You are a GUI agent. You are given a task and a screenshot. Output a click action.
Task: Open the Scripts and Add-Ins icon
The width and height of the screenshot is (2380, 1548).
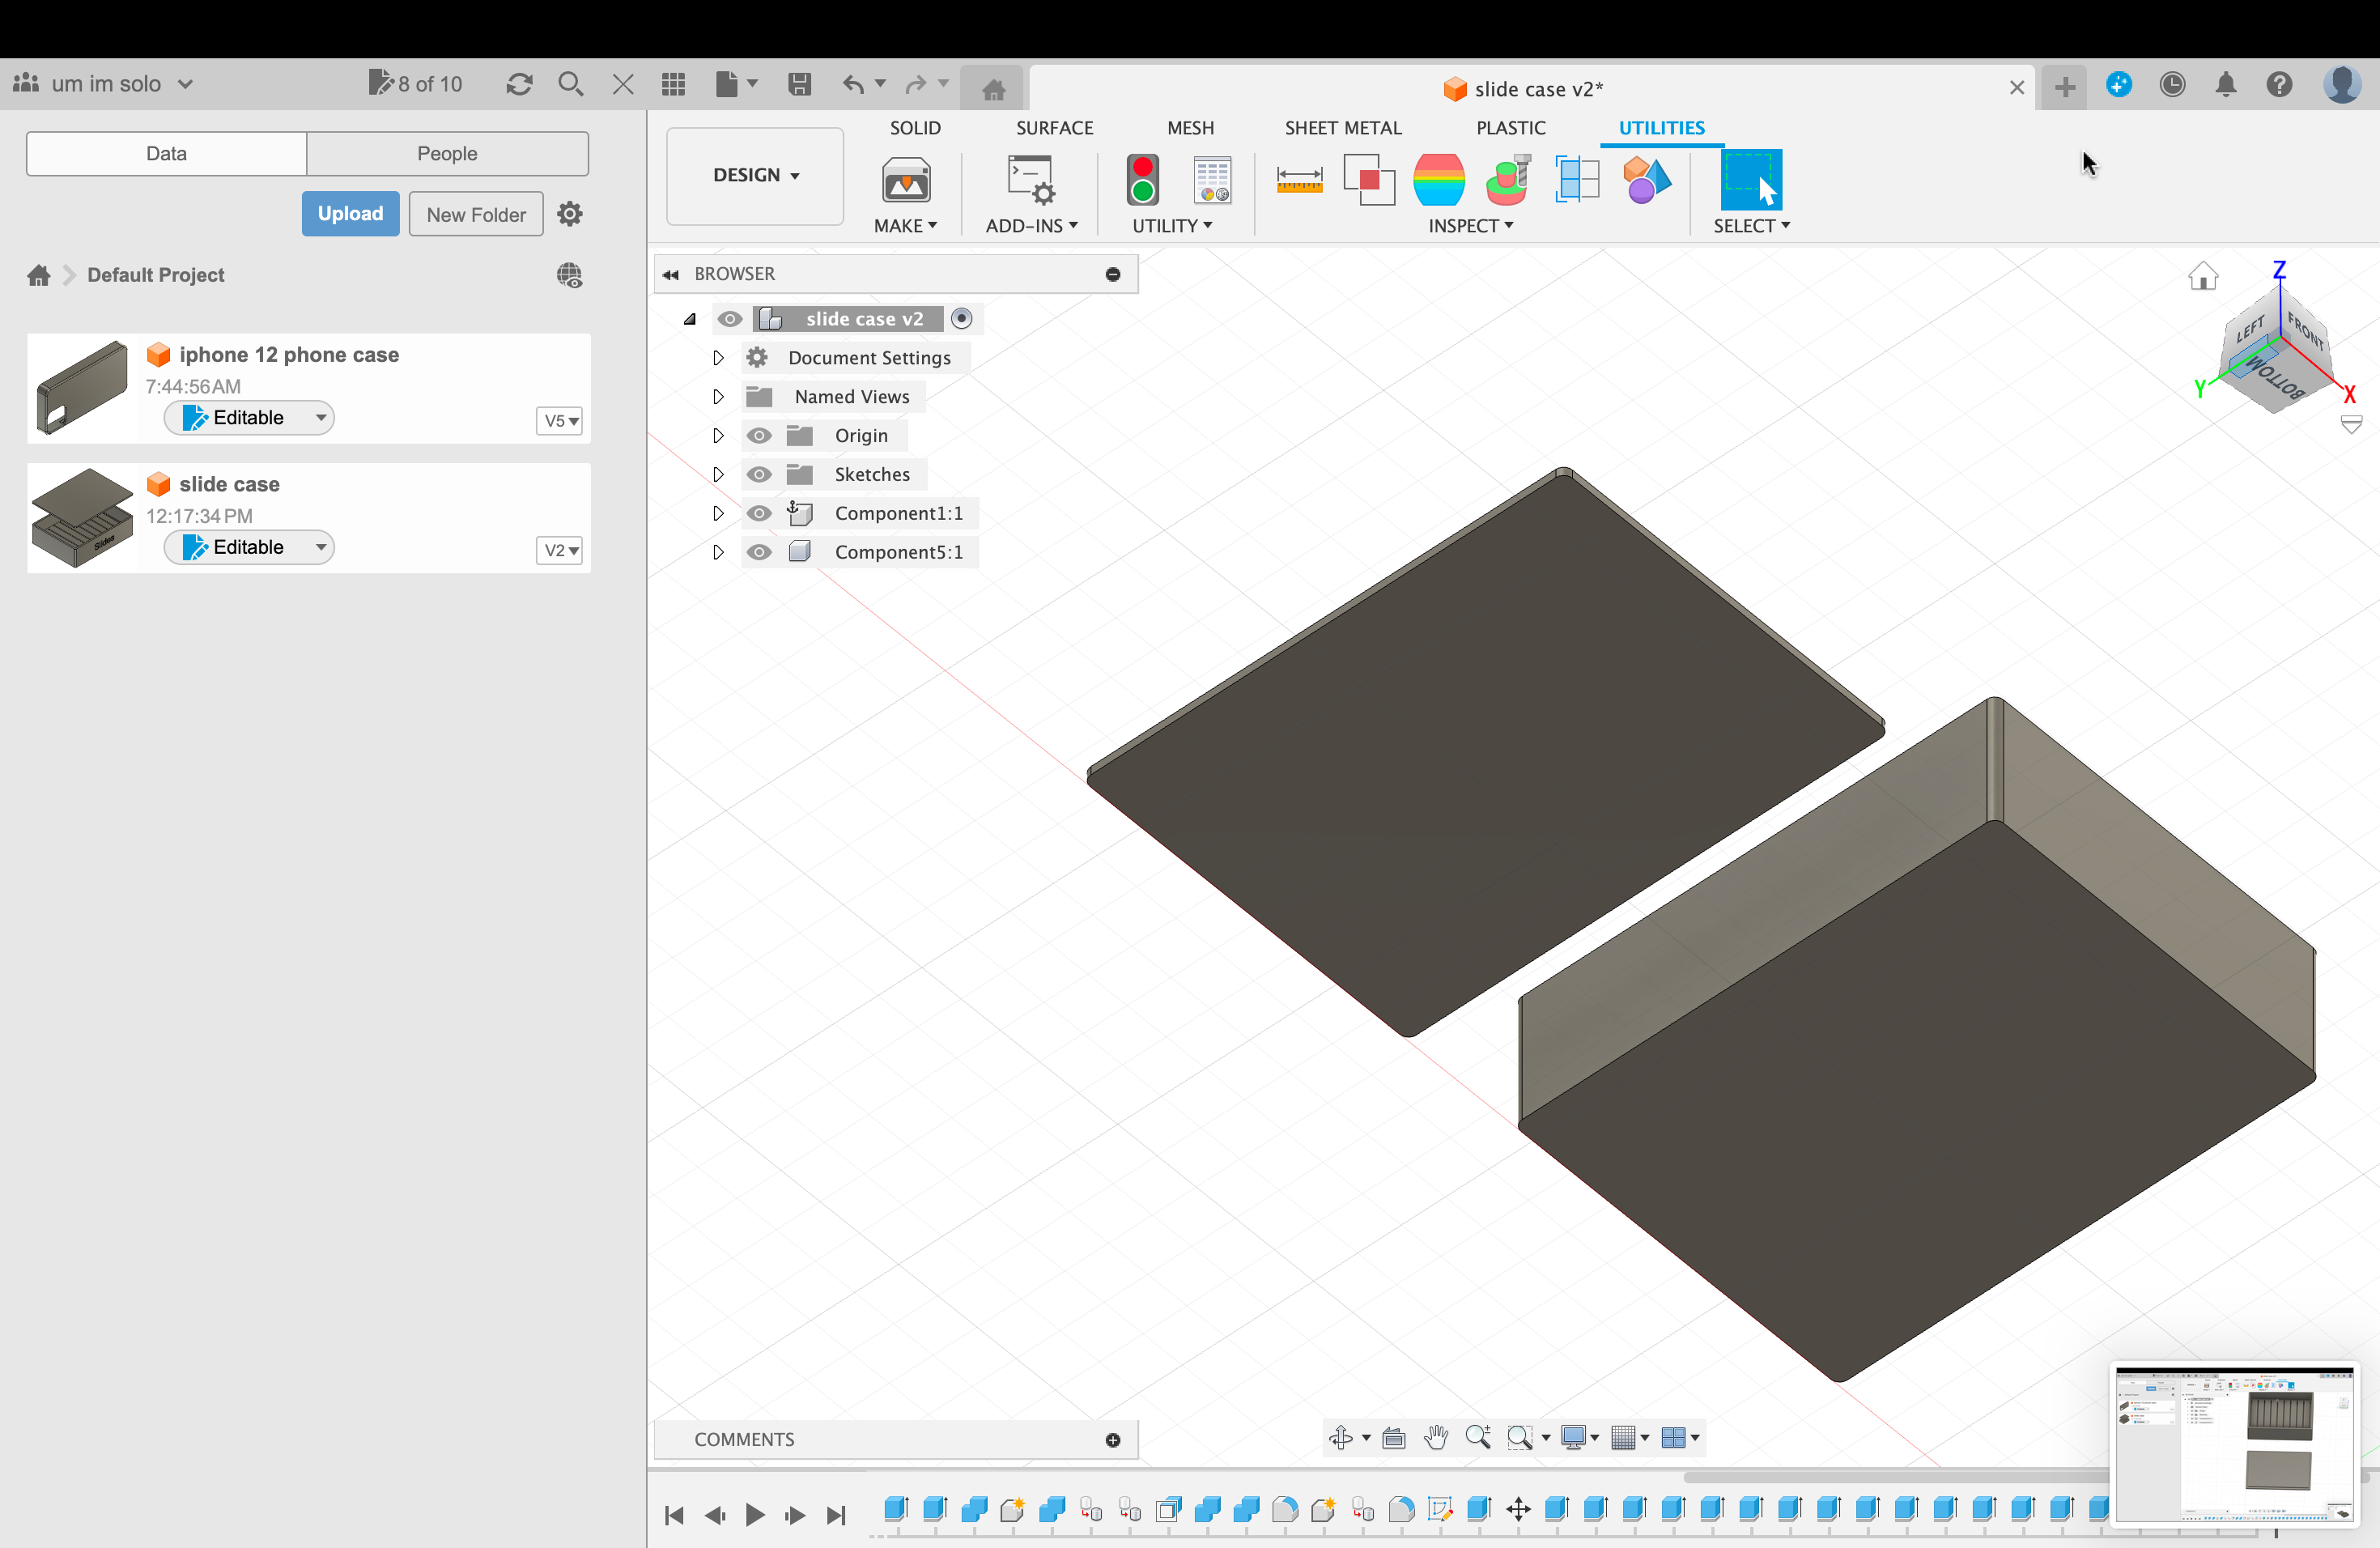(x=1031, y=181)
